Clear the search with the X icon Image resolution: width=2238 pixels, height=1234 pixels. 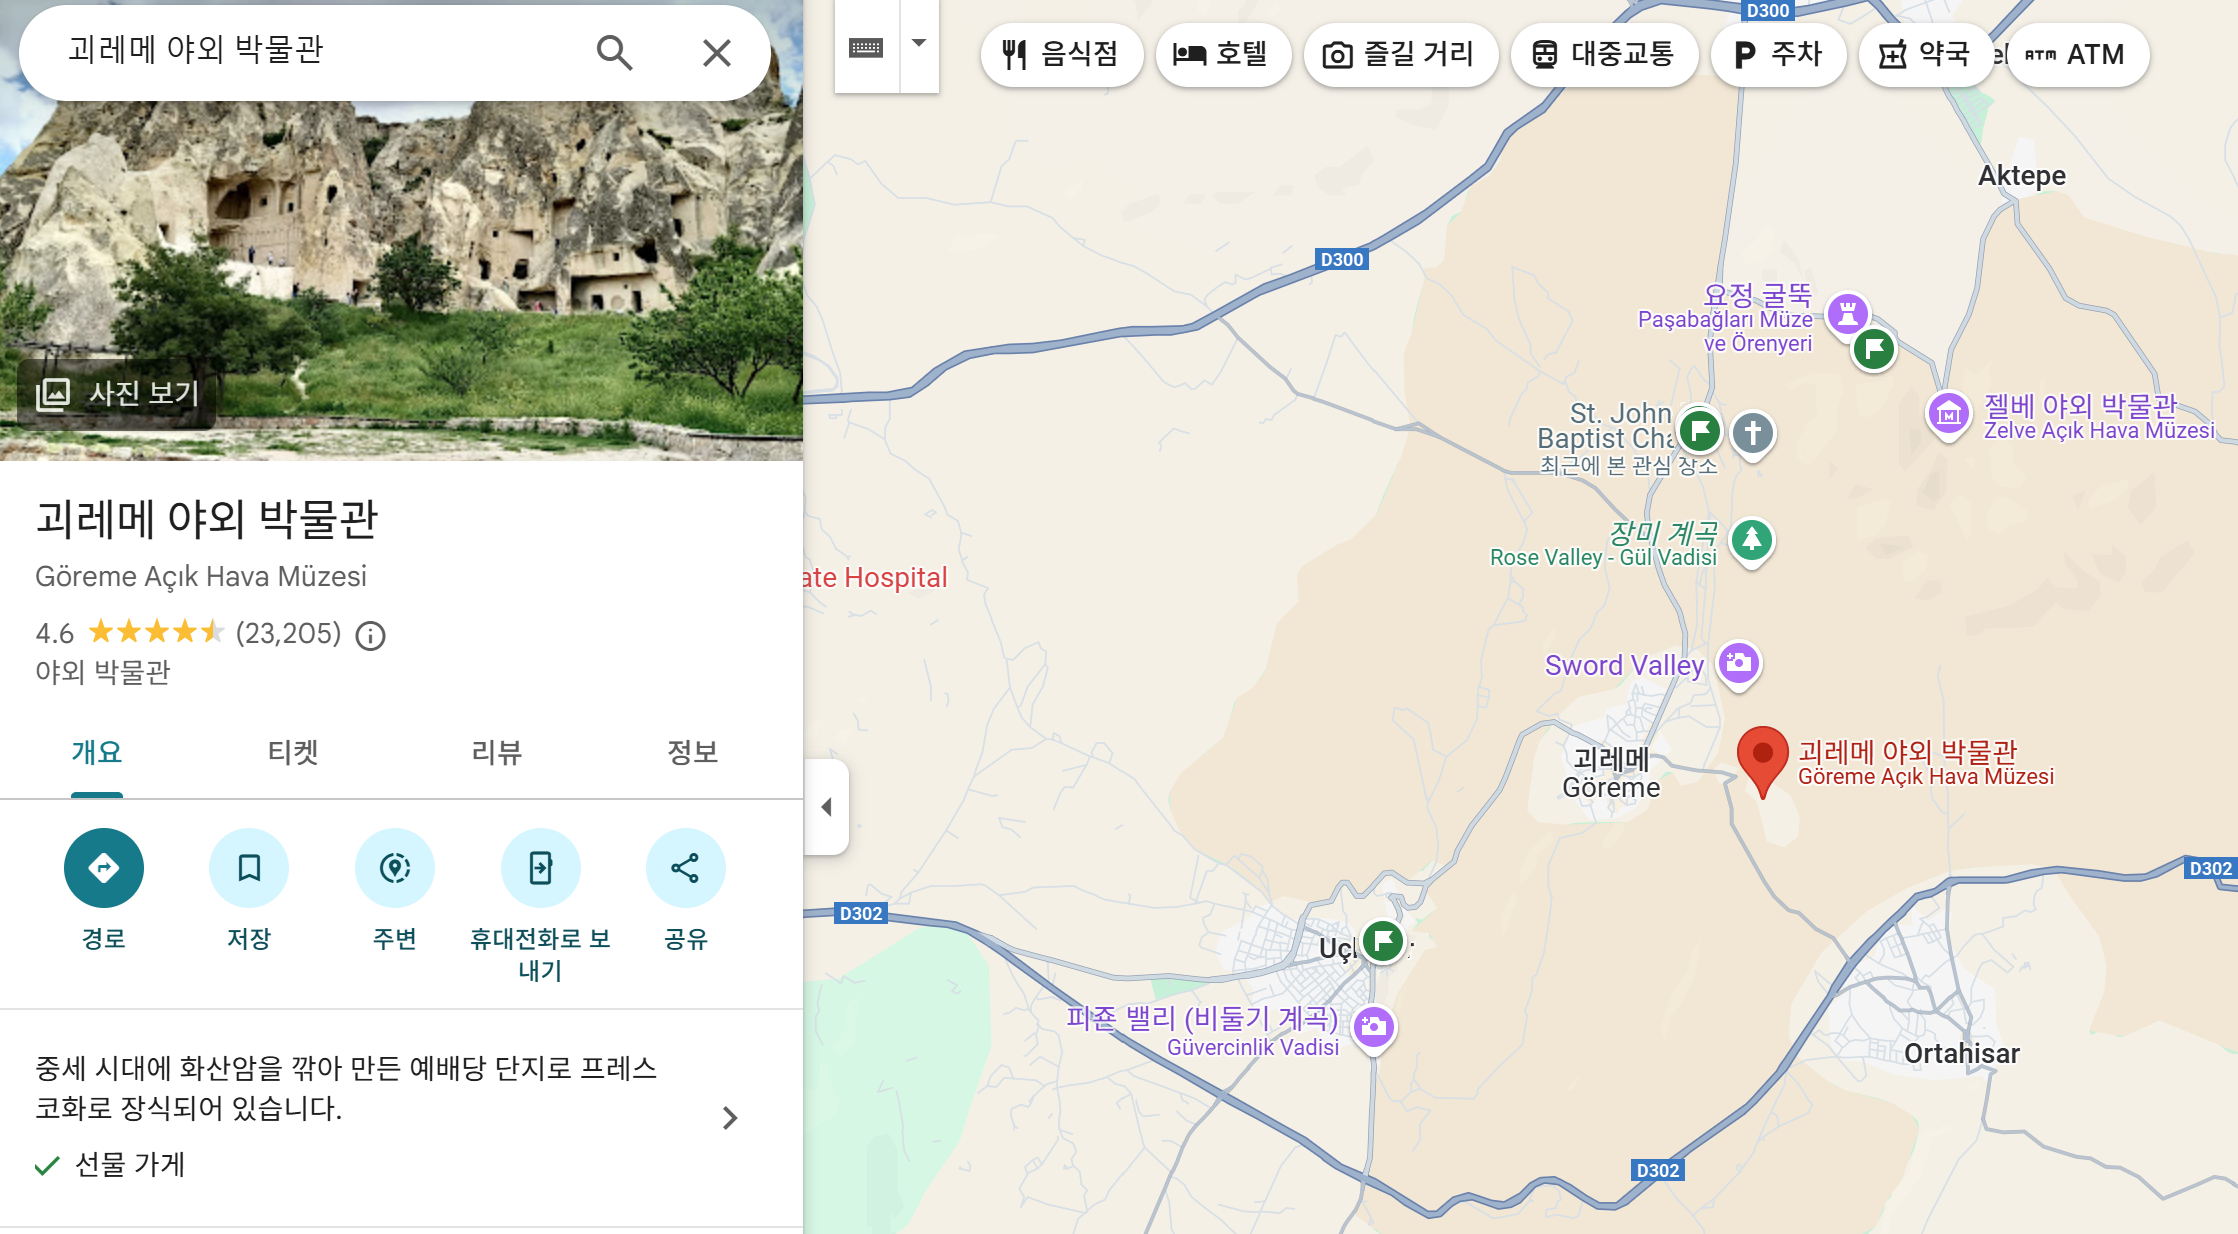click(716, 52)
